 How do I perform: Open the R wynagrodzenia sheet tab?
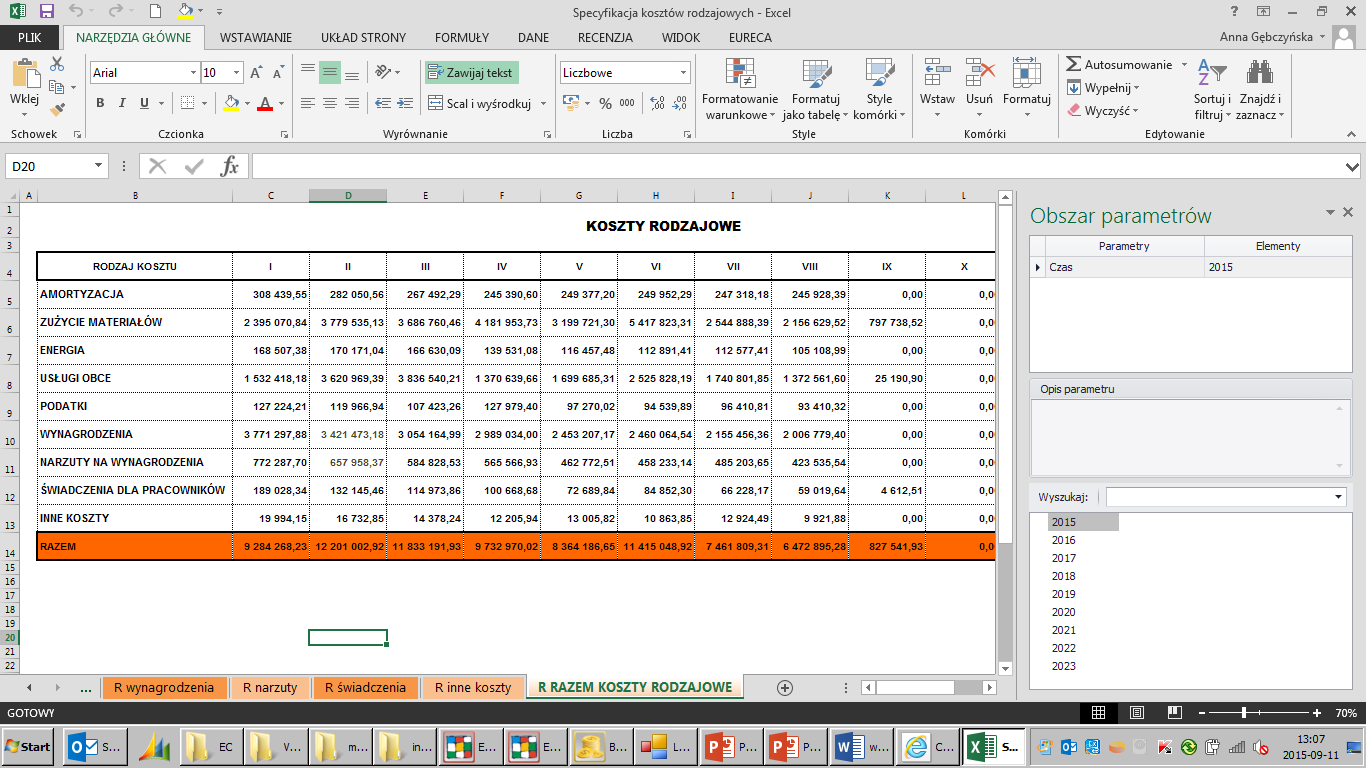164,688
